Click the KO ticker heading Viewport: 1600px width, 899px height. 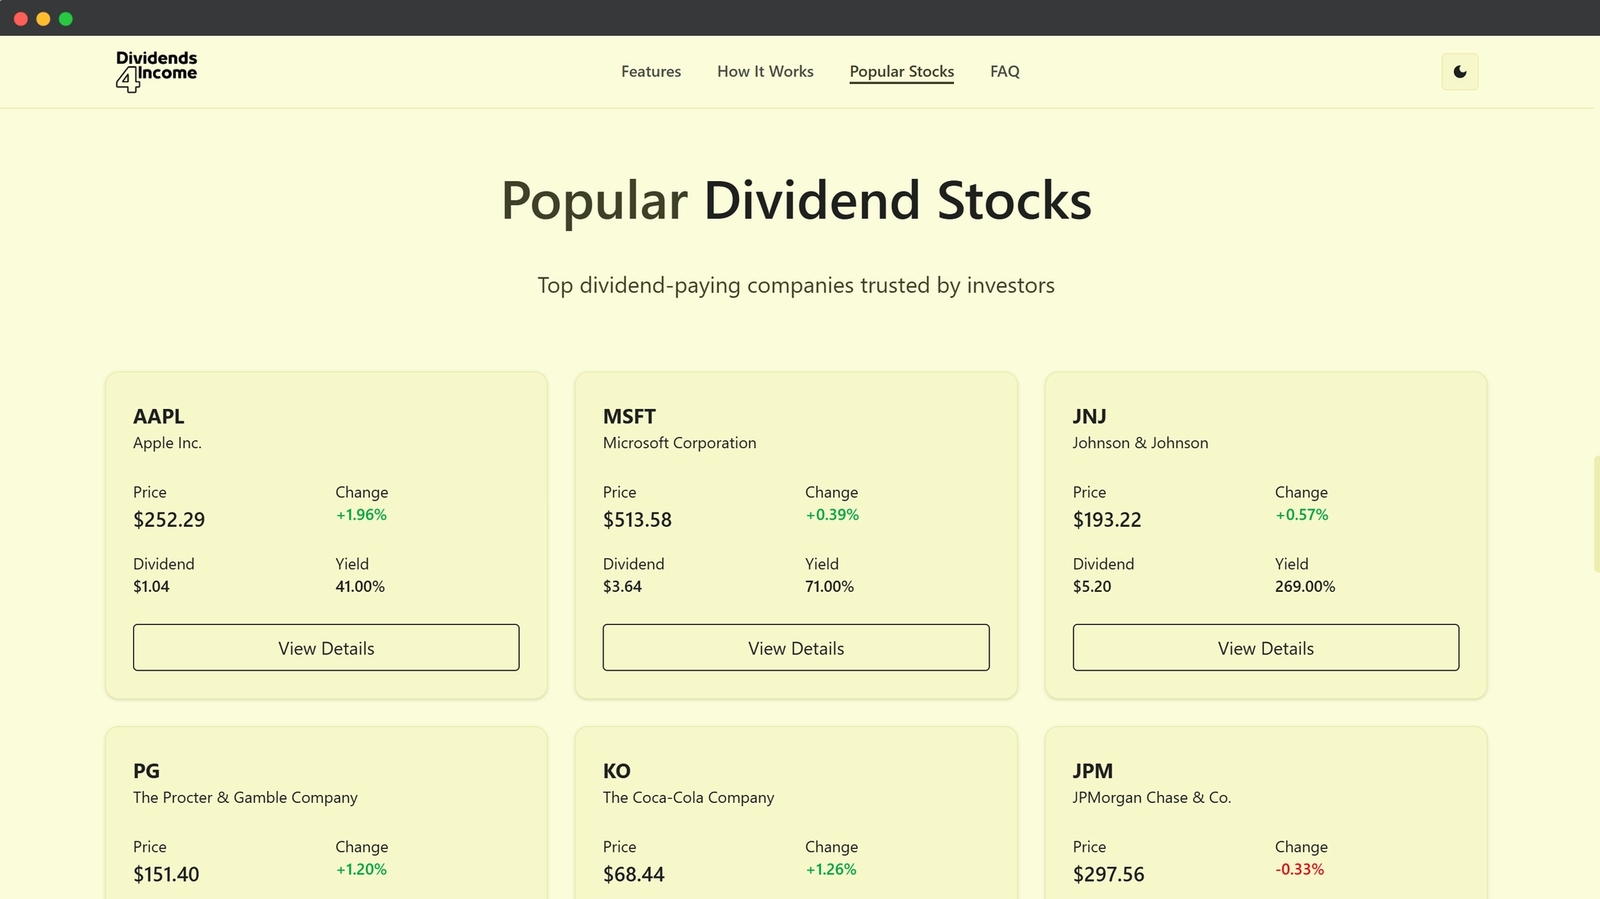point(617,771)
